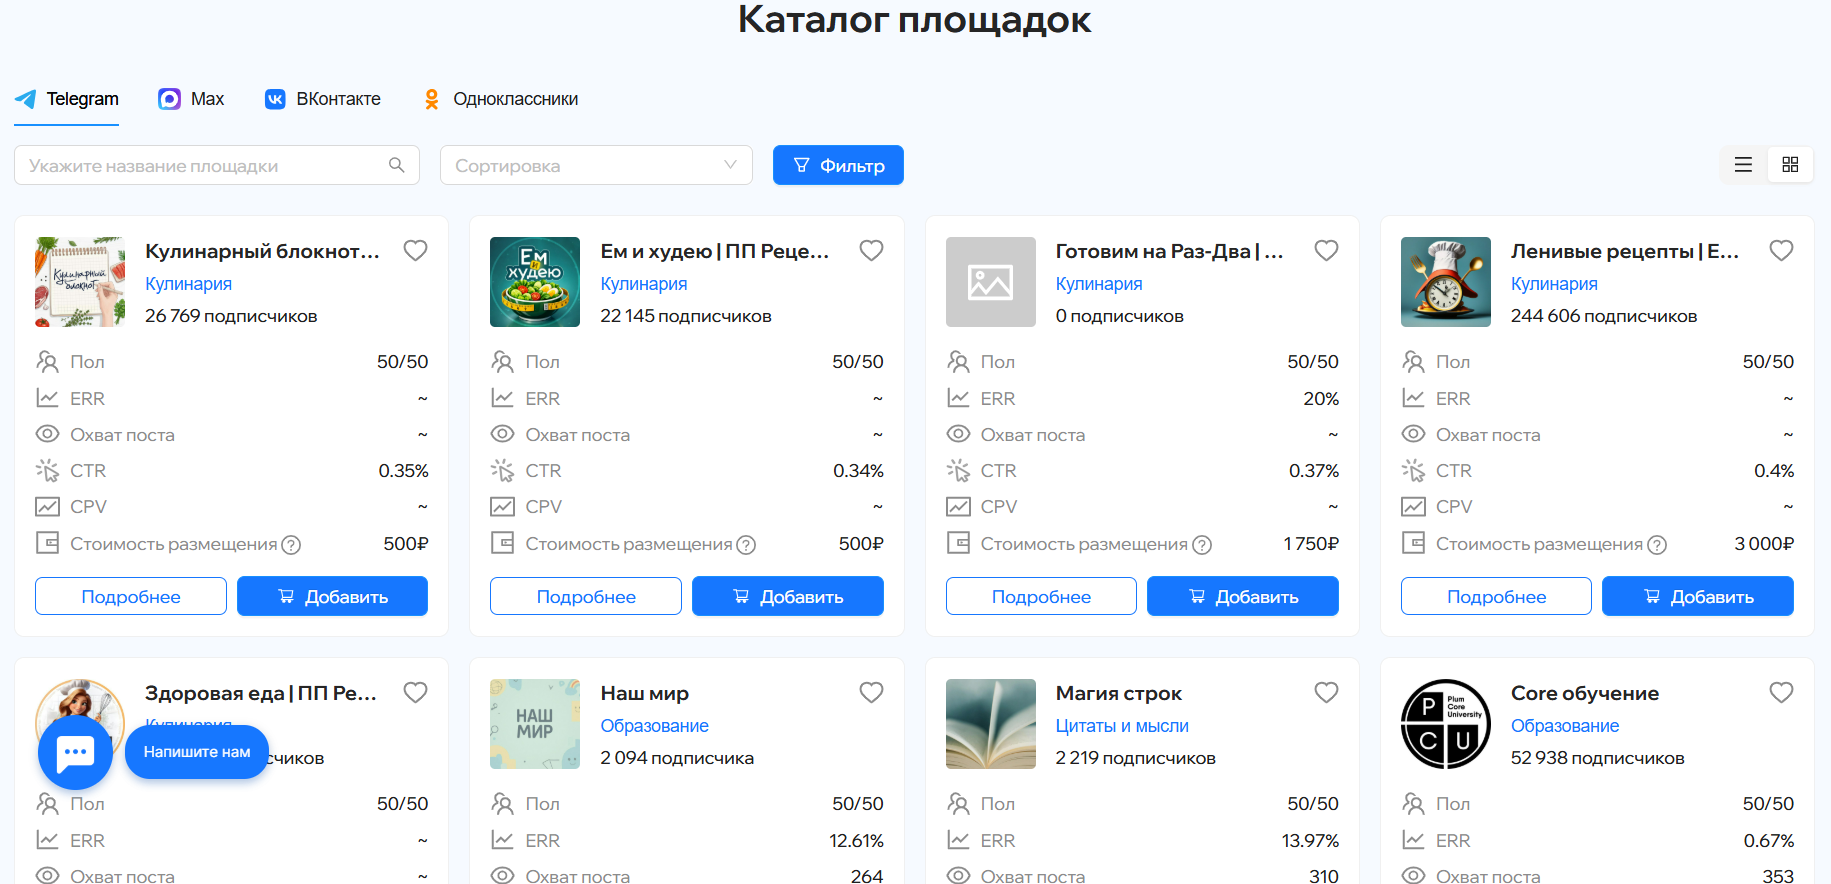Screen dimensions: 1831x884
Task: Open Подробнее for Готовим на Раз-Два
Action: click(x=1041, y=596)
